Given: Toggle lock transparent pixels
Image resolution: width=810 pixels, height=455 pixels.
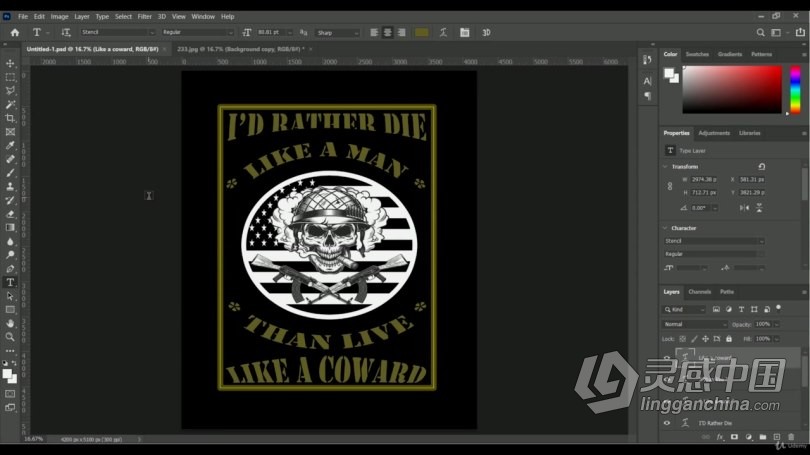Looking at the screenshot, I should pyautogui.click(x=682, y=339).
